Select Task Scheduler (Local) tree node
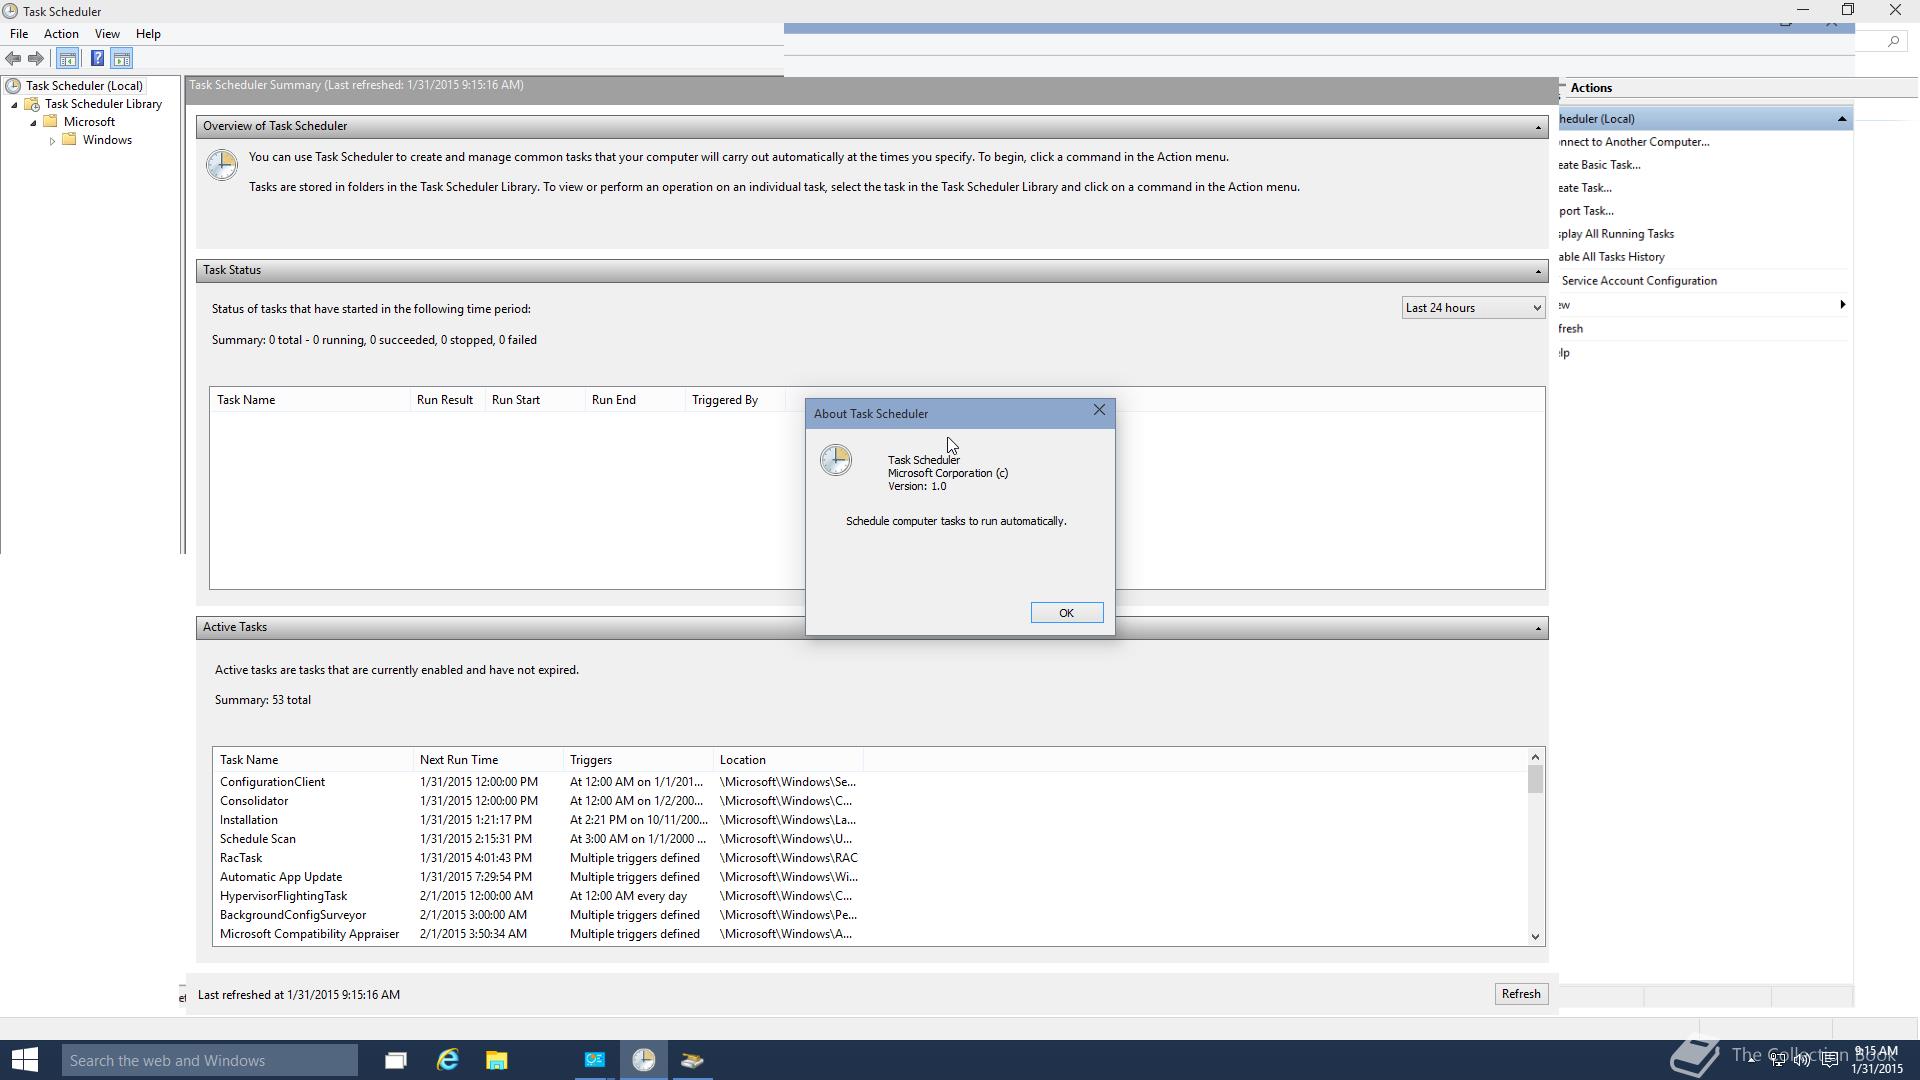This screenshot has width=1920, height=1080. pyautogui.click(x=84, y=86)
